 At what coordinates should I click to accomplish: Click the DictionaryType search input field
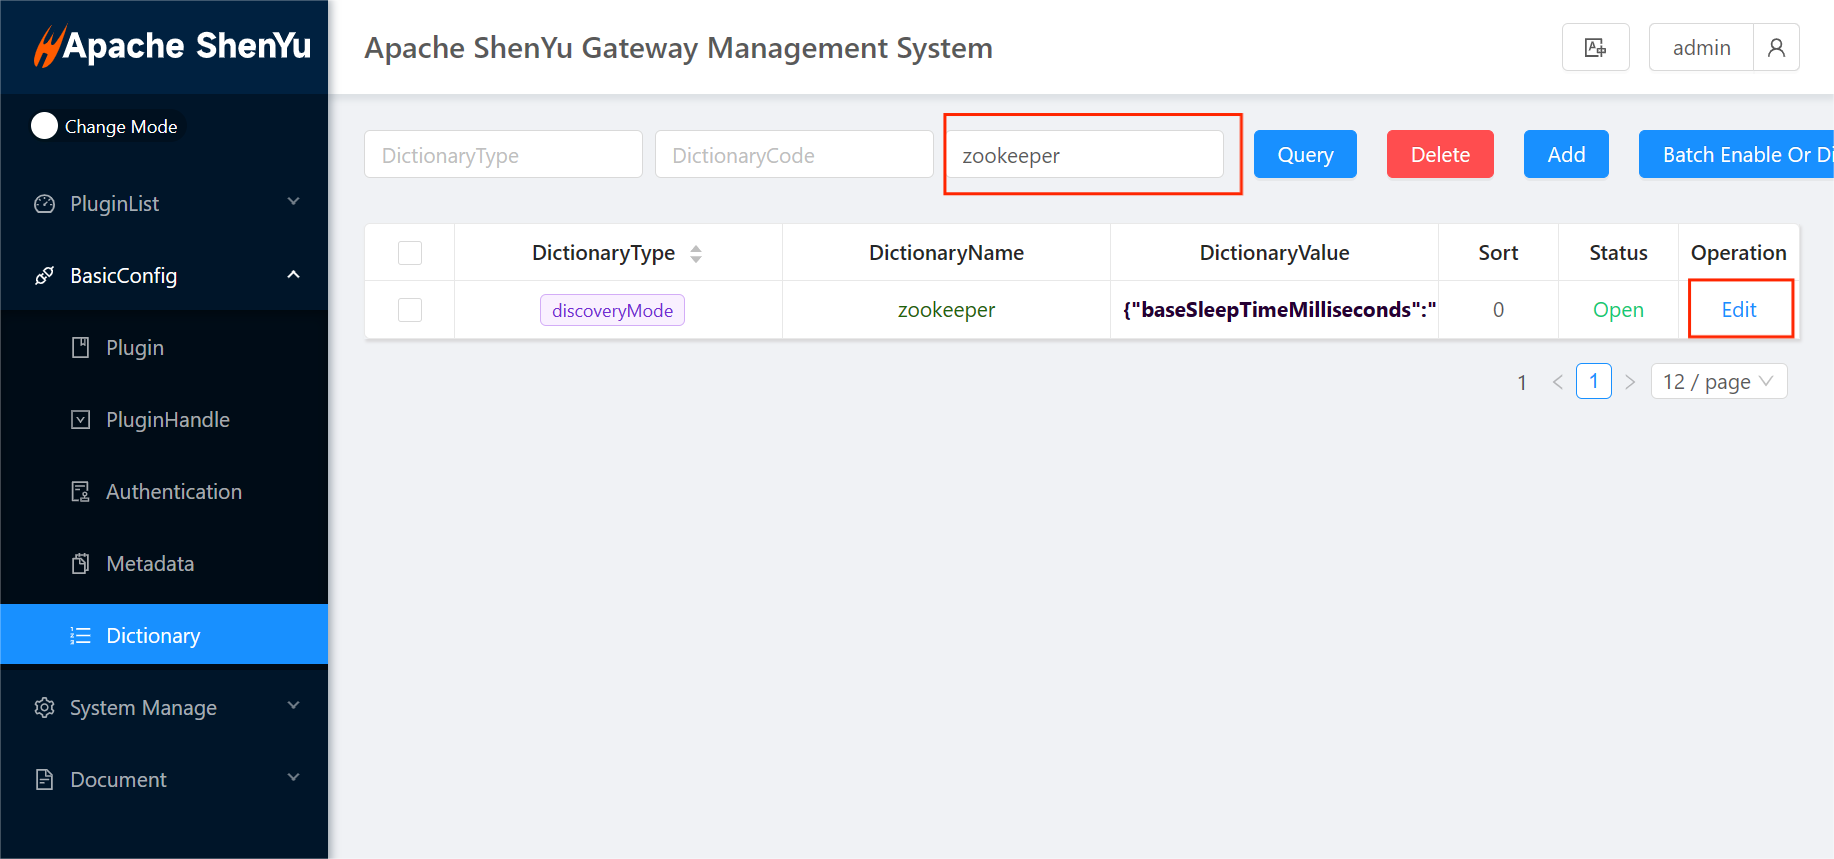coord(503,155)
